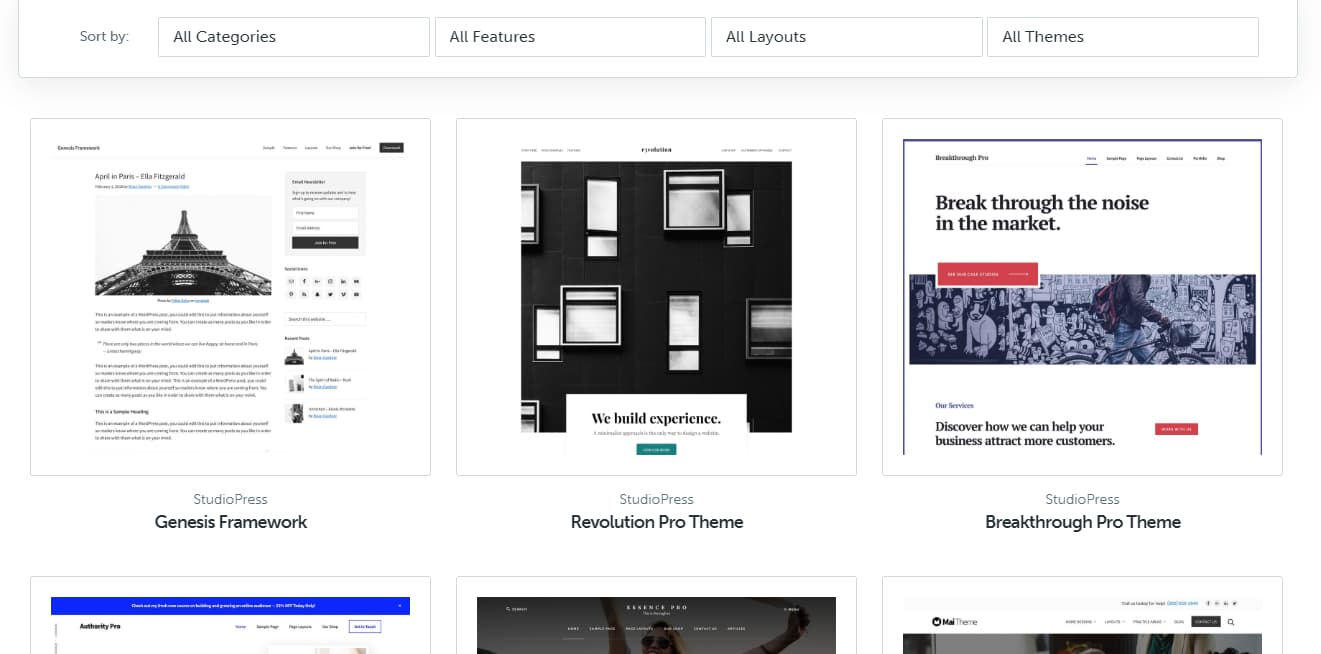Open the All Categories dropdown
The width and height of the screenshot is (1321, 654).
[293, 36]
